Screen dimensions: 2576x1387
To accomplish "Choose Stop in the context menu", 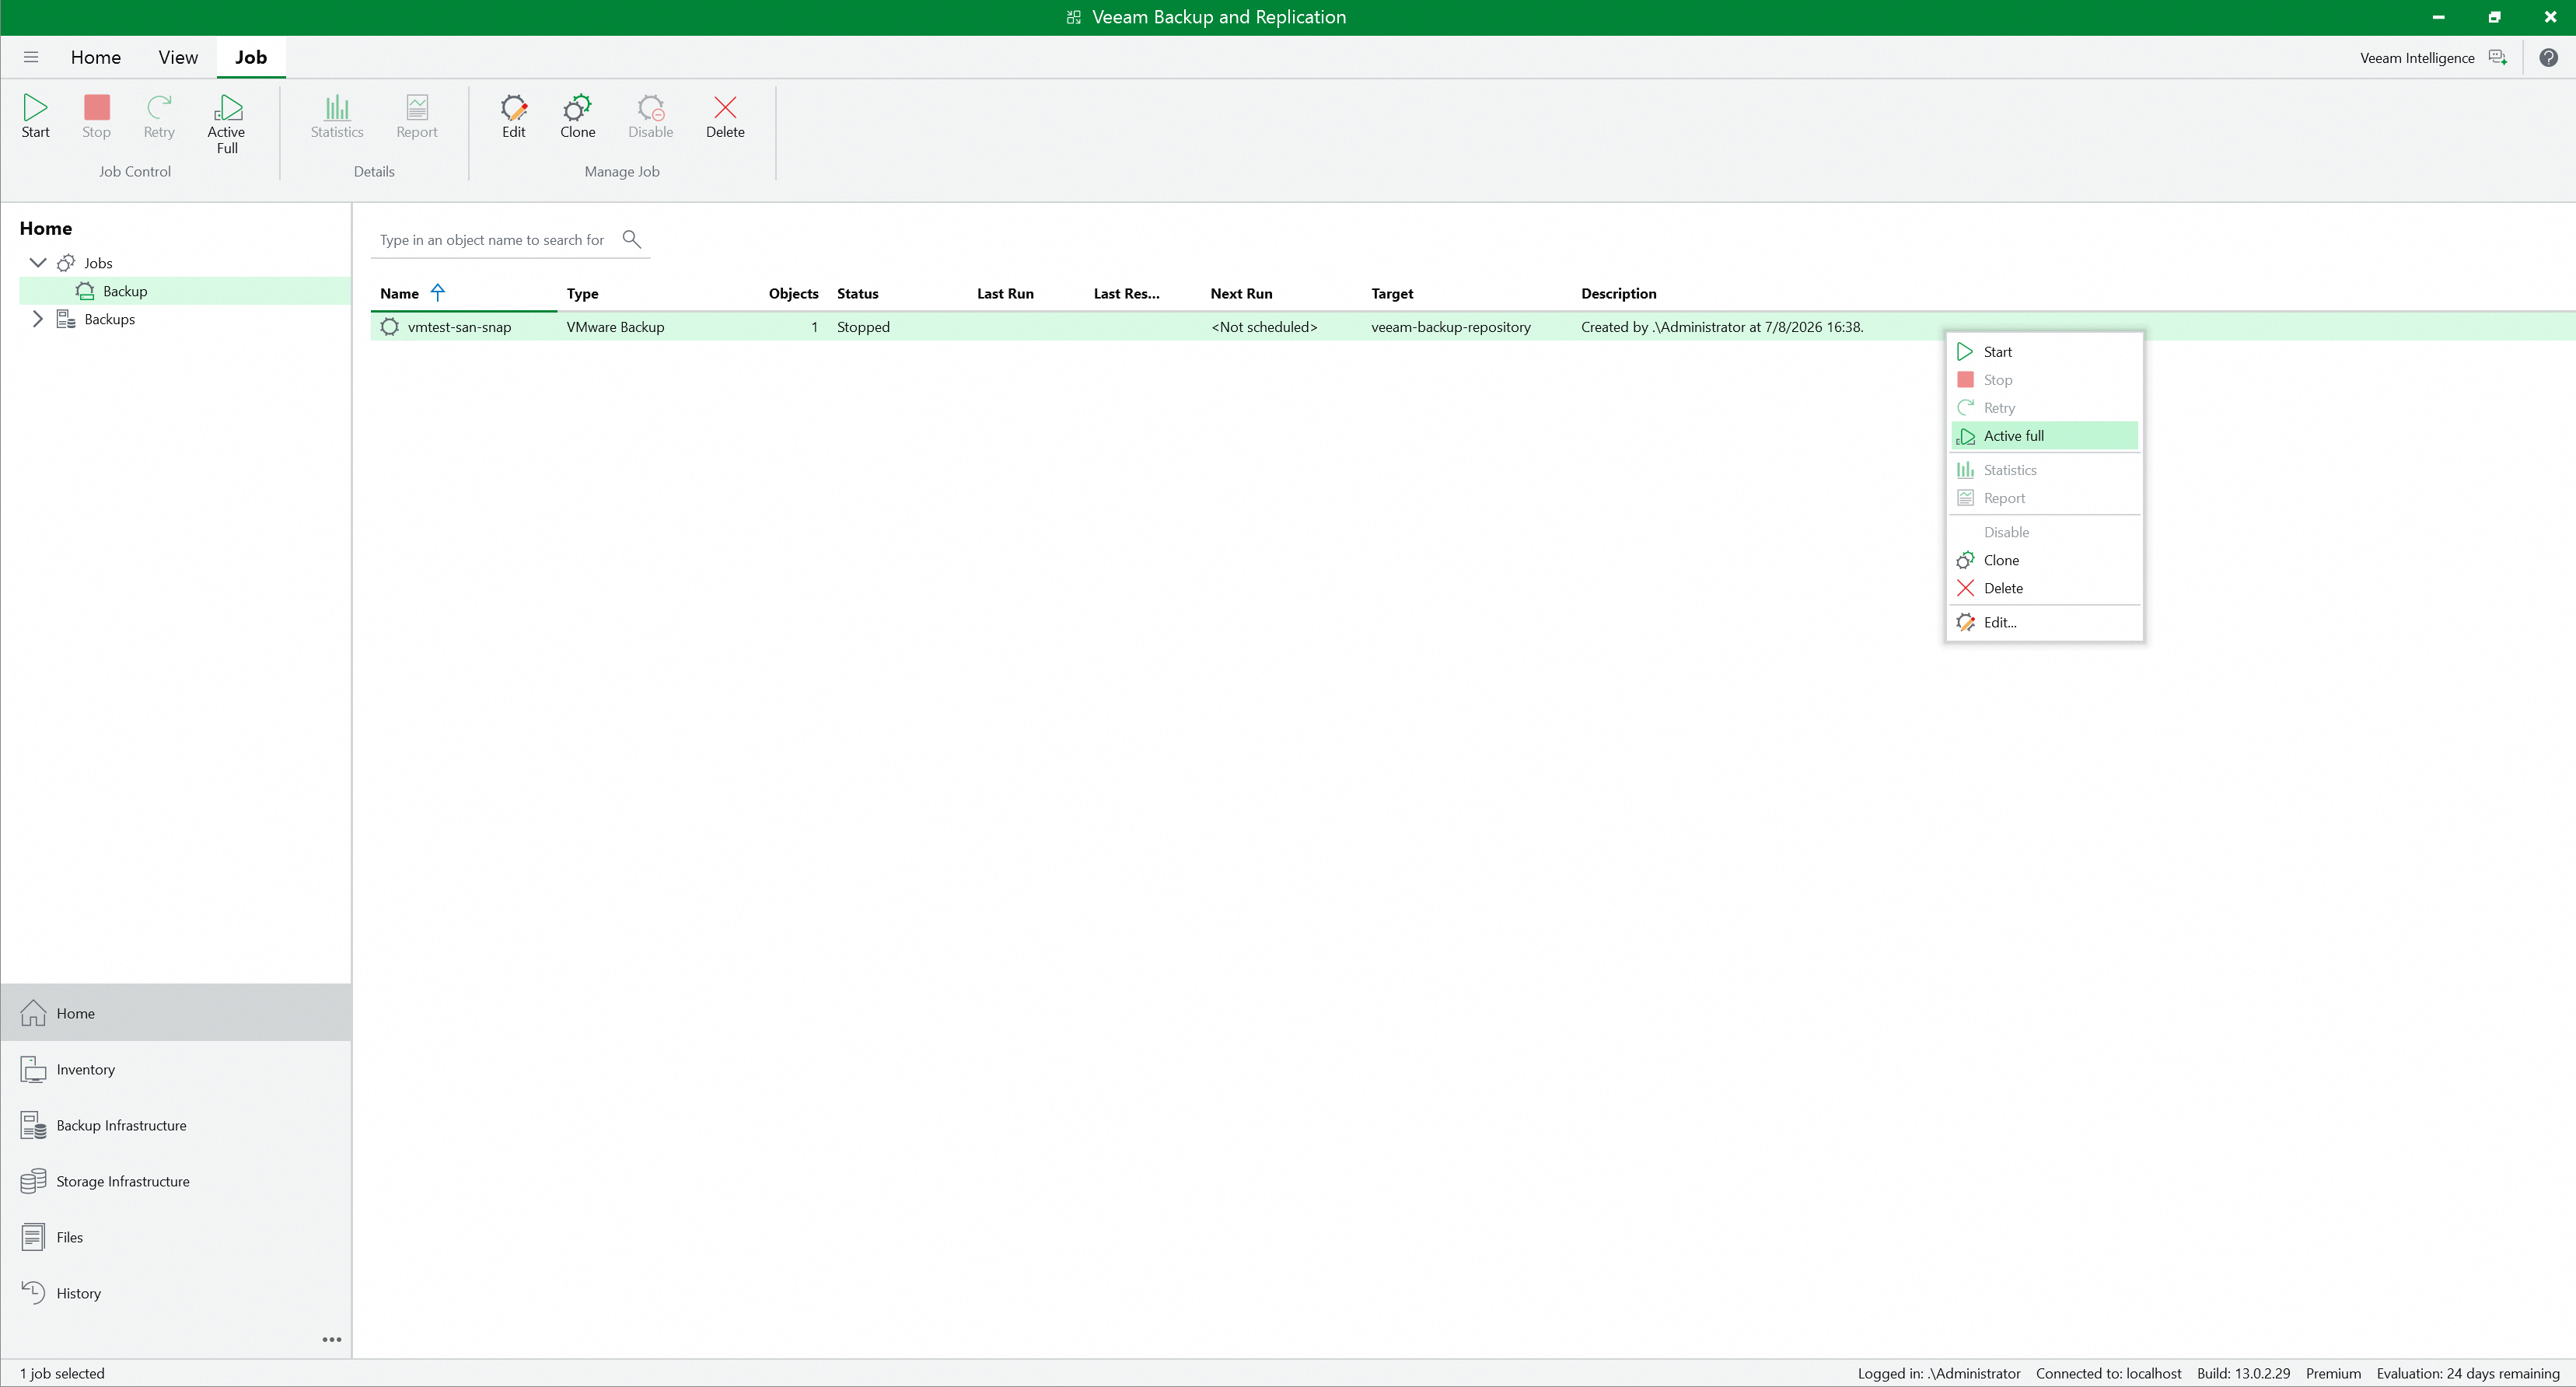I will click(2044, 380).
